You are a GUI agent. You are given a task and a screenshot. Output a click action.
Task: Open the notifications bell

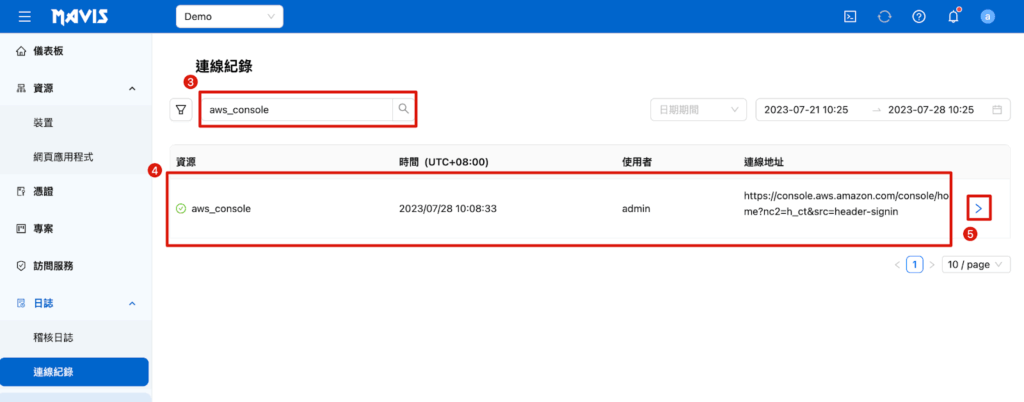click(x=953, y=16)
